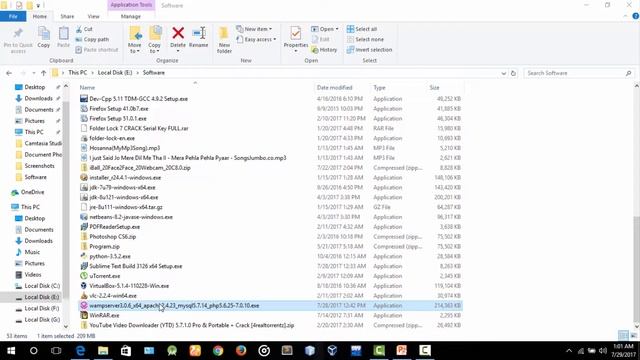Viewport: 640px width, 360px height.
Task: Open the Microsoft Store taskbar icon
Action: pos(126,351)
